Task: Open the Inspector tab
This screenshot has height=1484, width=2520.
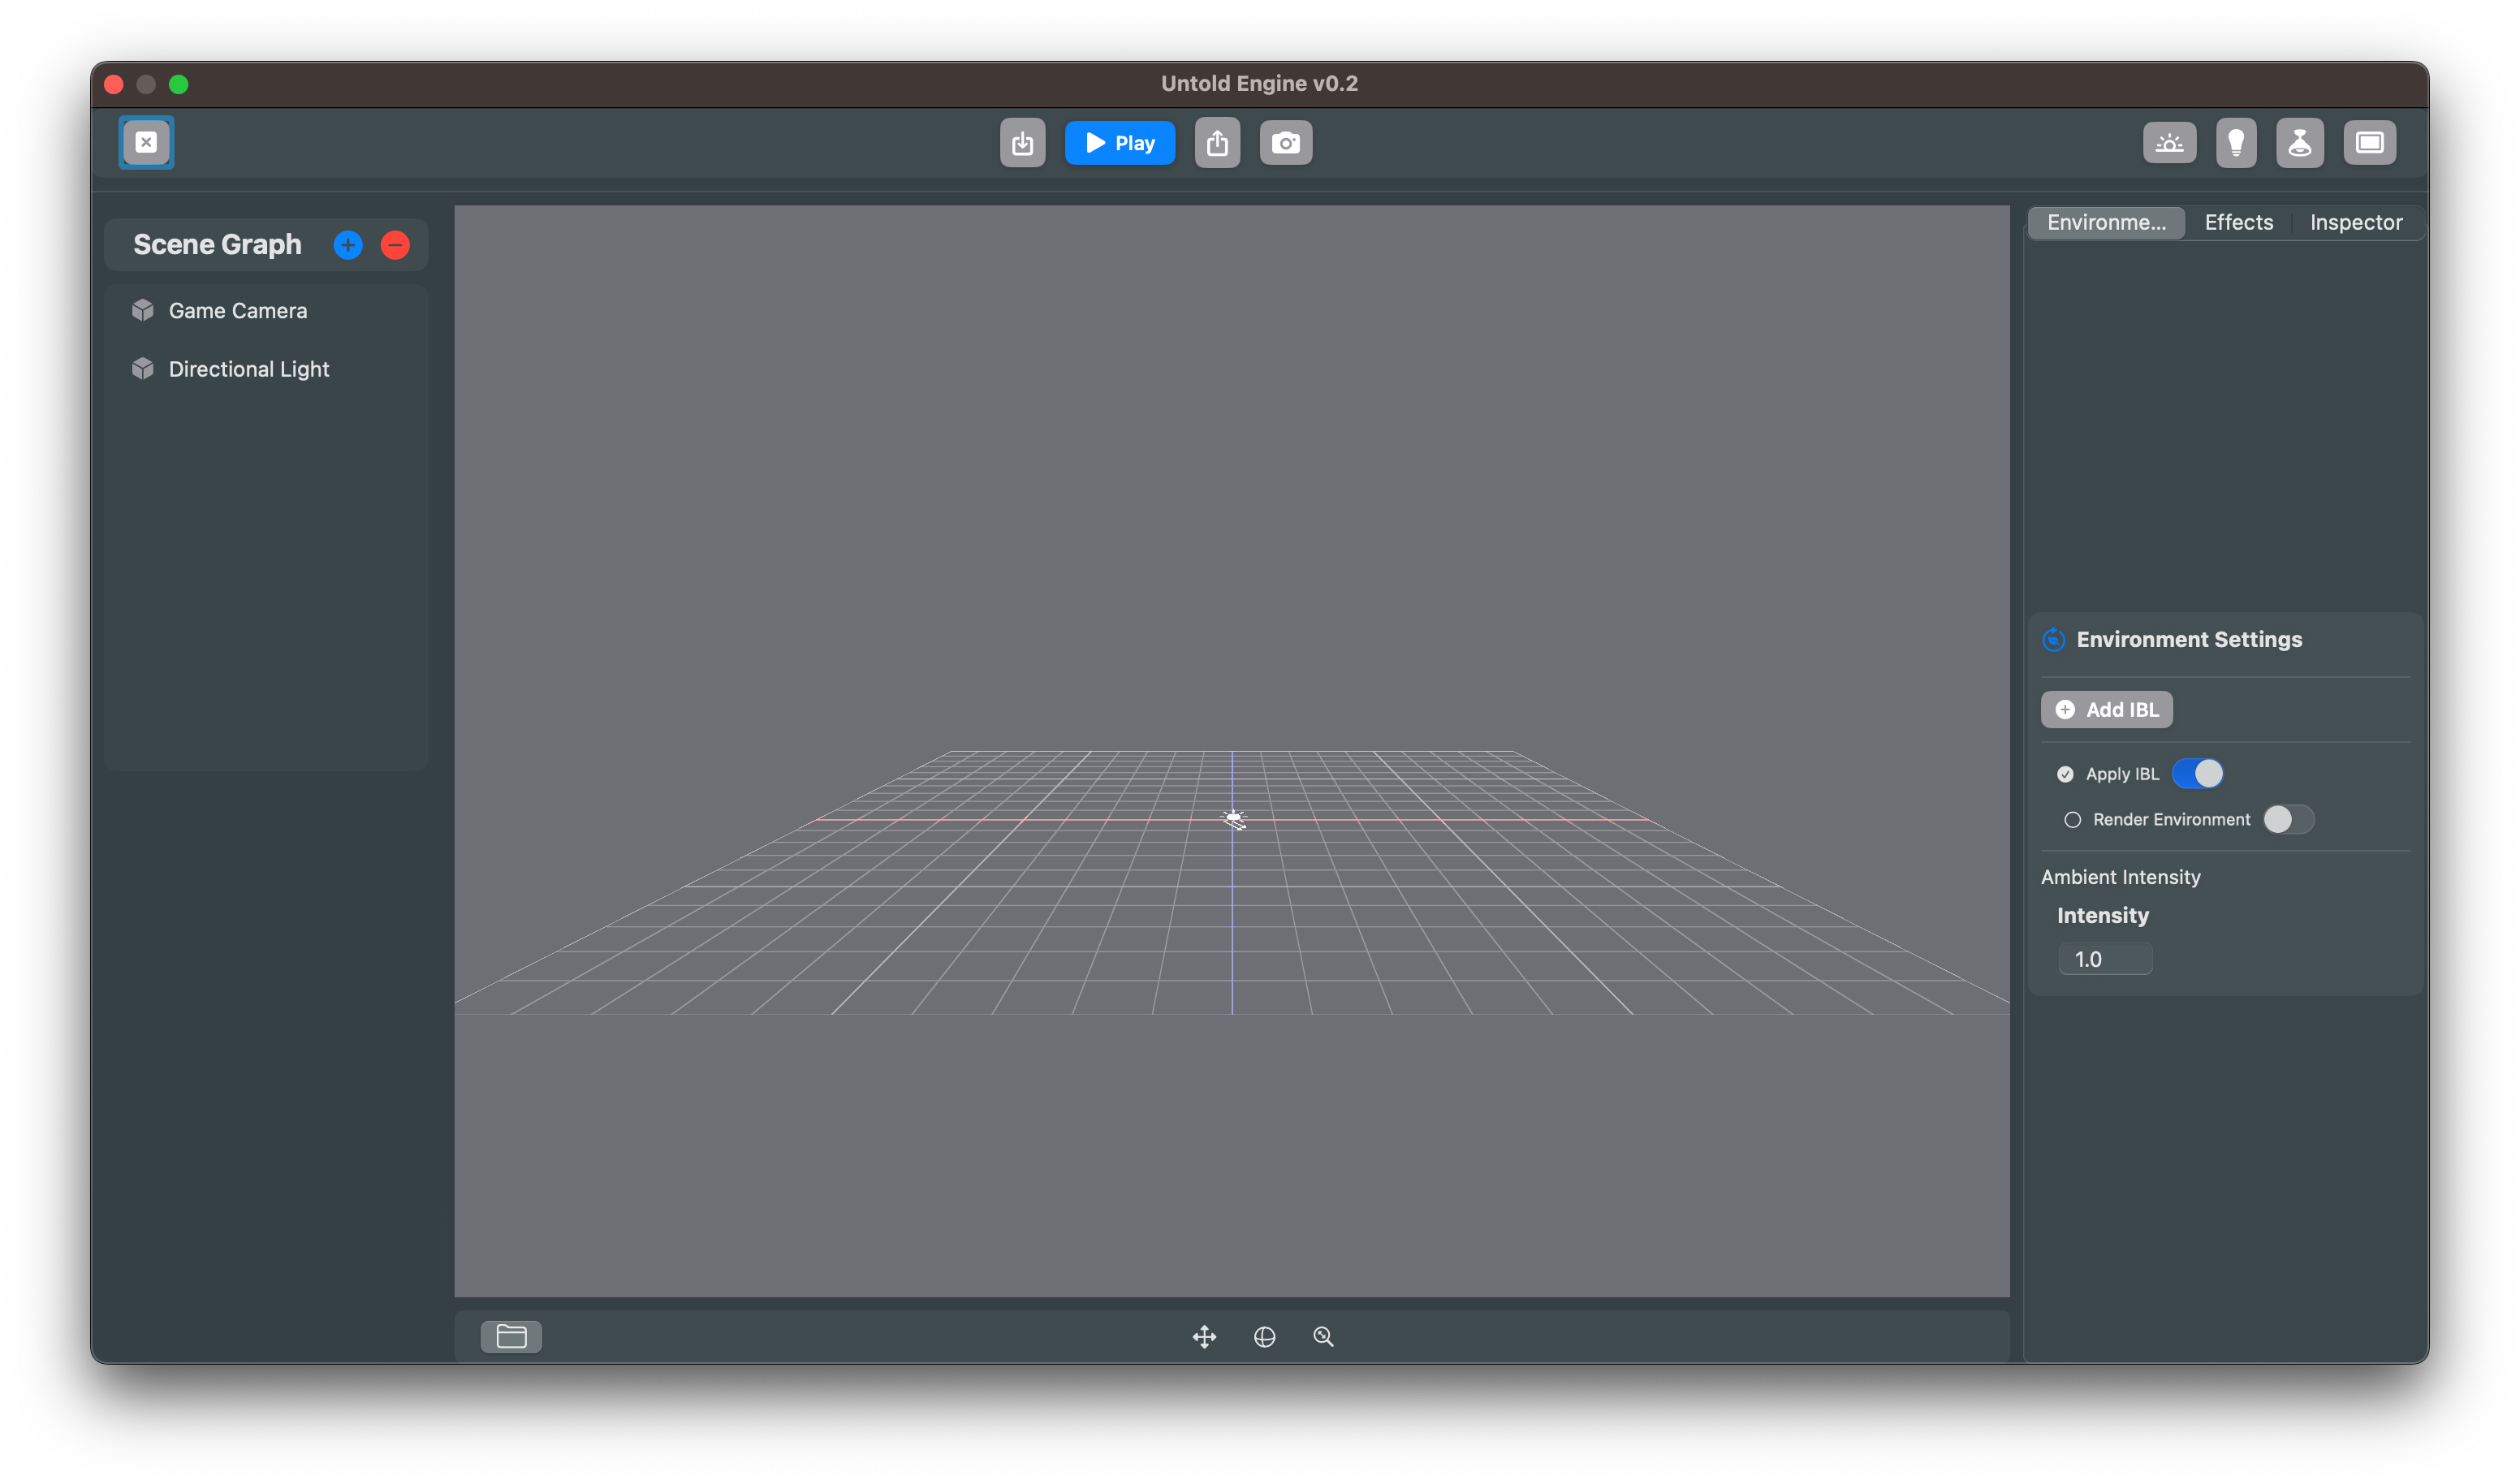Action: [x=2356, y=222]
